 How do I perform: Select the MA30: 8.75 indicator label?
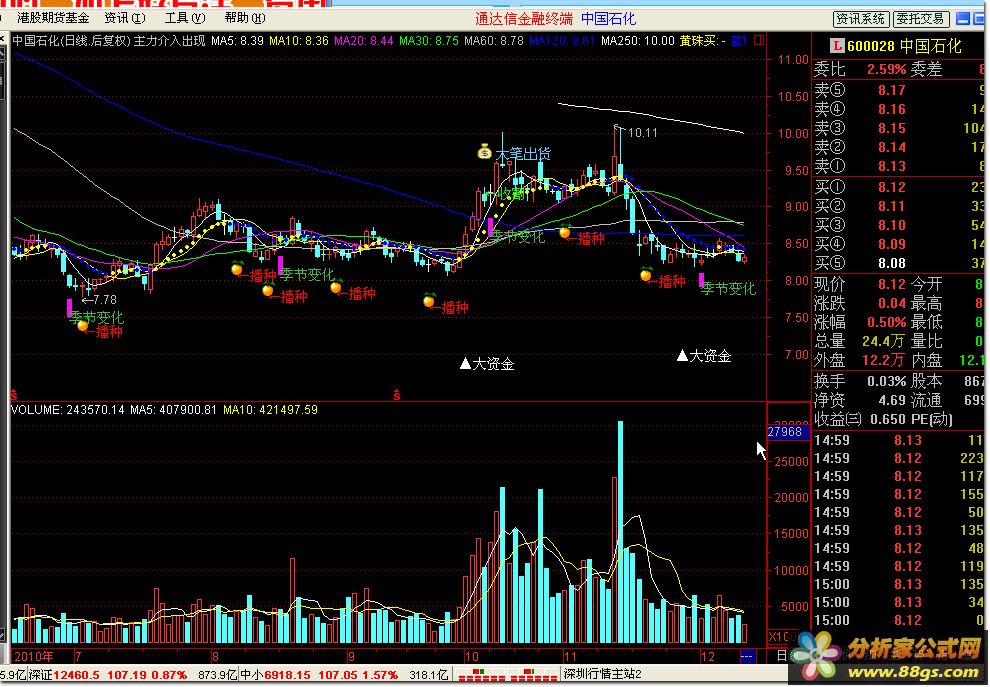429,41
